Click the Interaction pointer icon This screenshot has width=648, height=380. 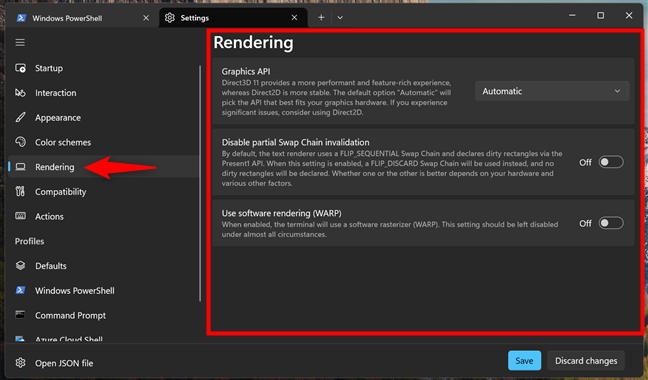(x=20, y=93)
